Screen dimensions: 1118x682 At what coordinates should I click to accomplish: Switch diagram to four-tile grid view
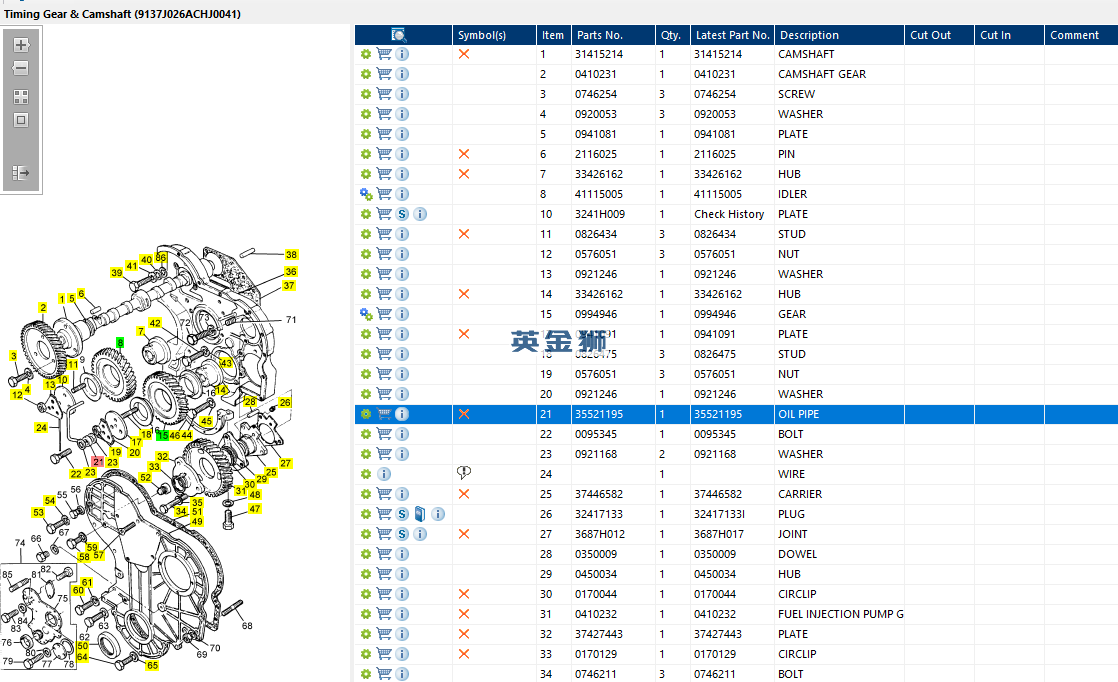(x=21, y=96)
